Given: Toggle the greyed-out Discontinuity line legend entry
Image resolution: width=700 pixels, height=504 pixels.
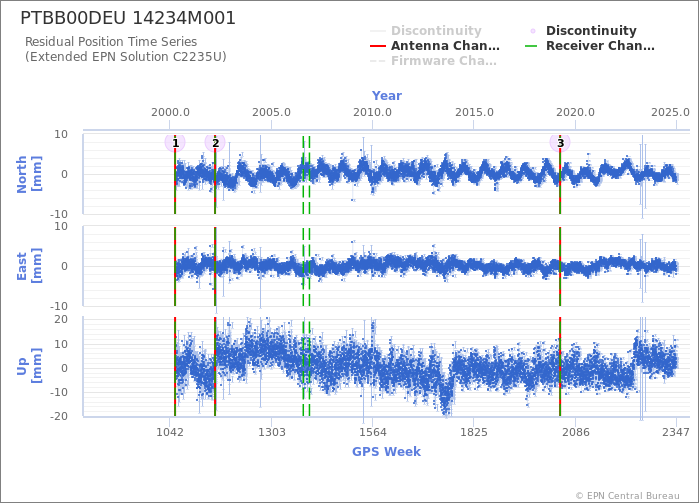Looking at the screenshot, I should pos(426,30).
